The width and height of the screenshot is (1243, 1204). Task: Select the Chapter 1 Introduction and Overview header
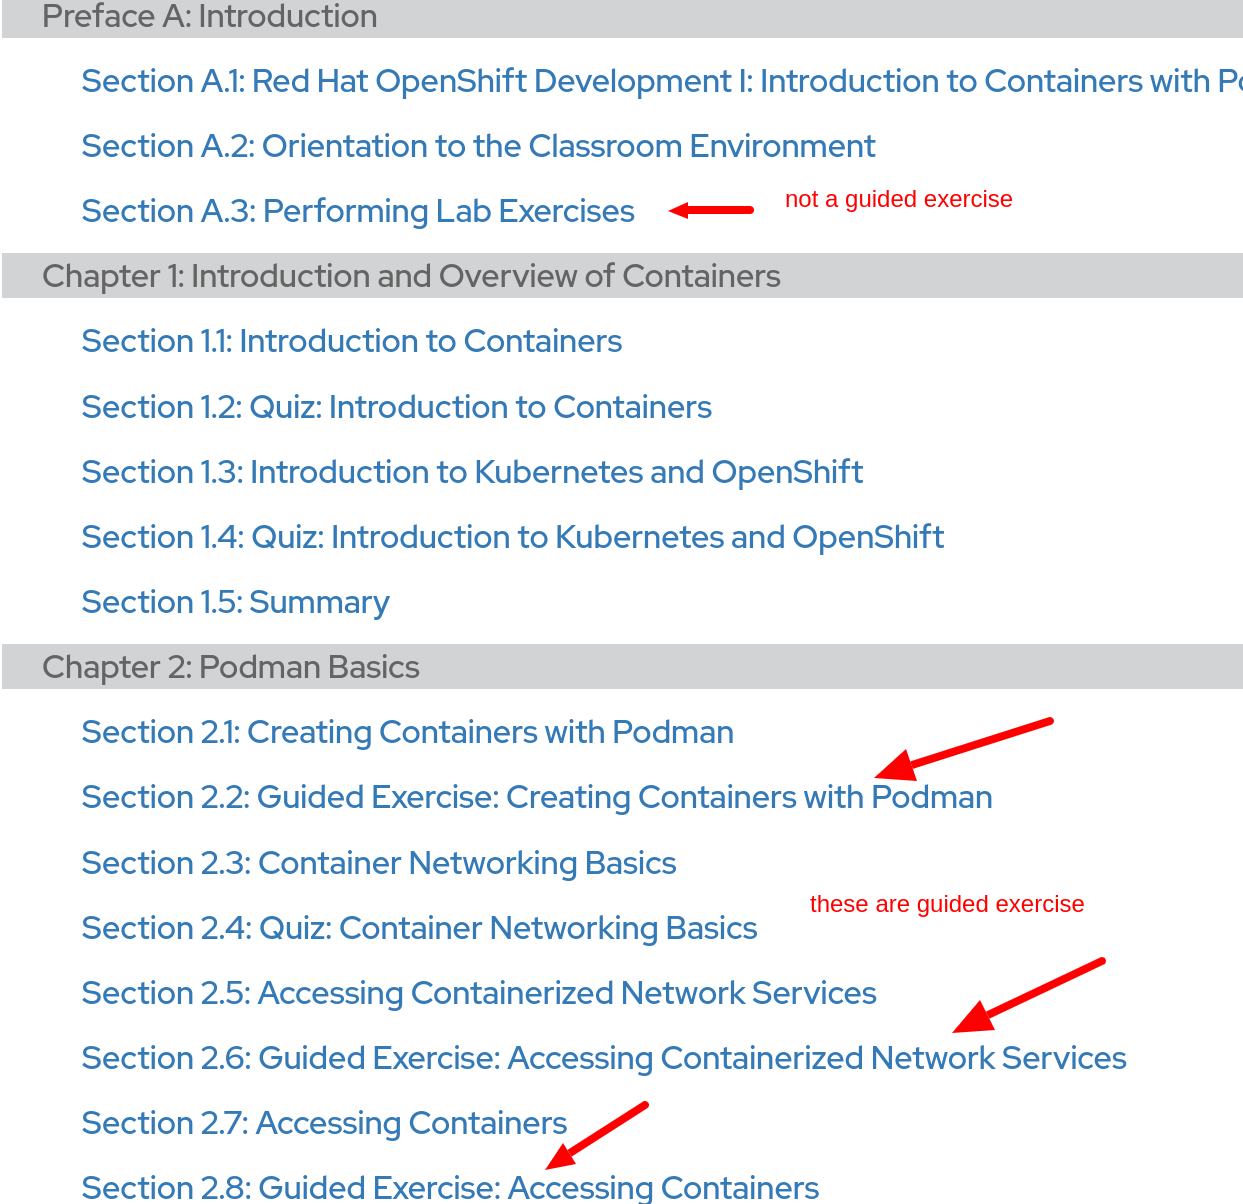click(x=411, y=276)
